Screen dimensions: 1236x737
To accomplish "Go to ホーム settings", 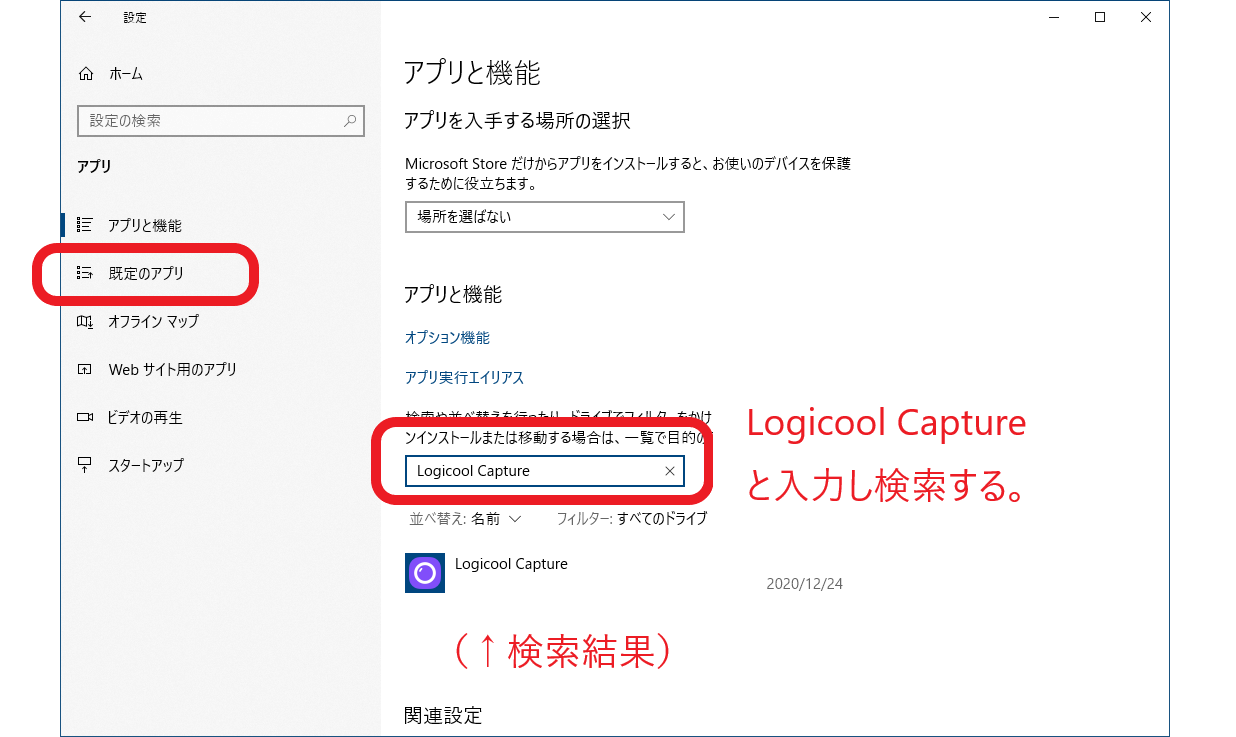I will click(126, 74).
